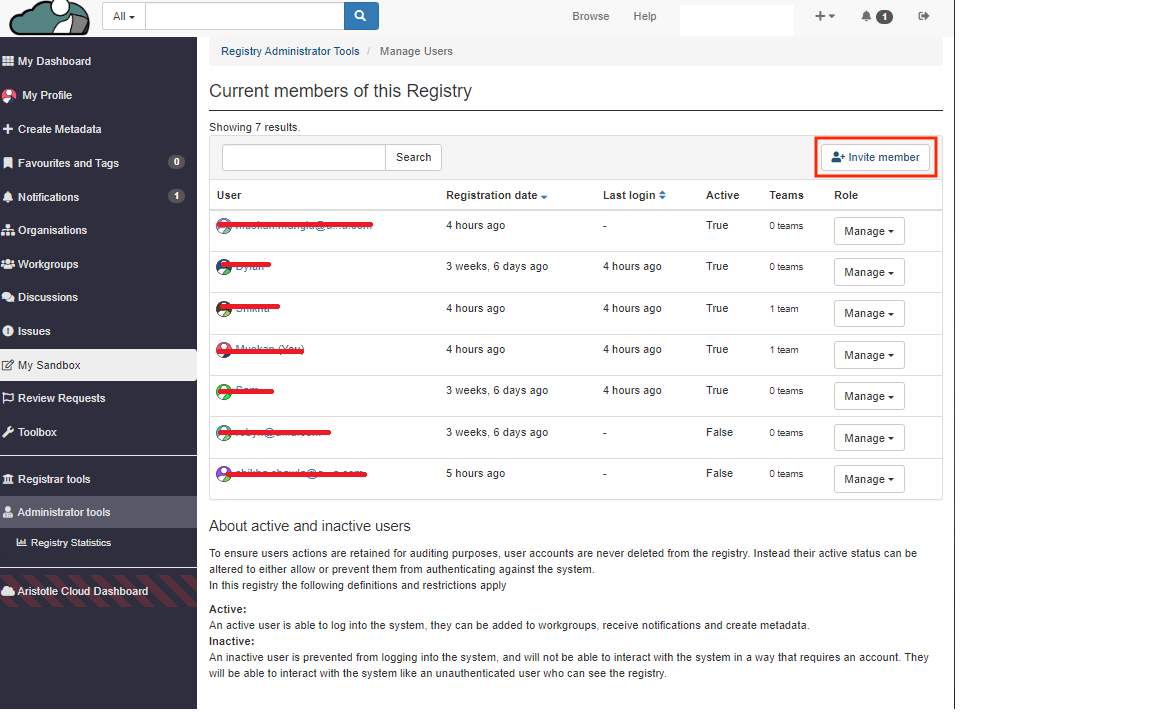Open Registry Statistics chart item
The image size is (1152, 720).
coord(70,543)
